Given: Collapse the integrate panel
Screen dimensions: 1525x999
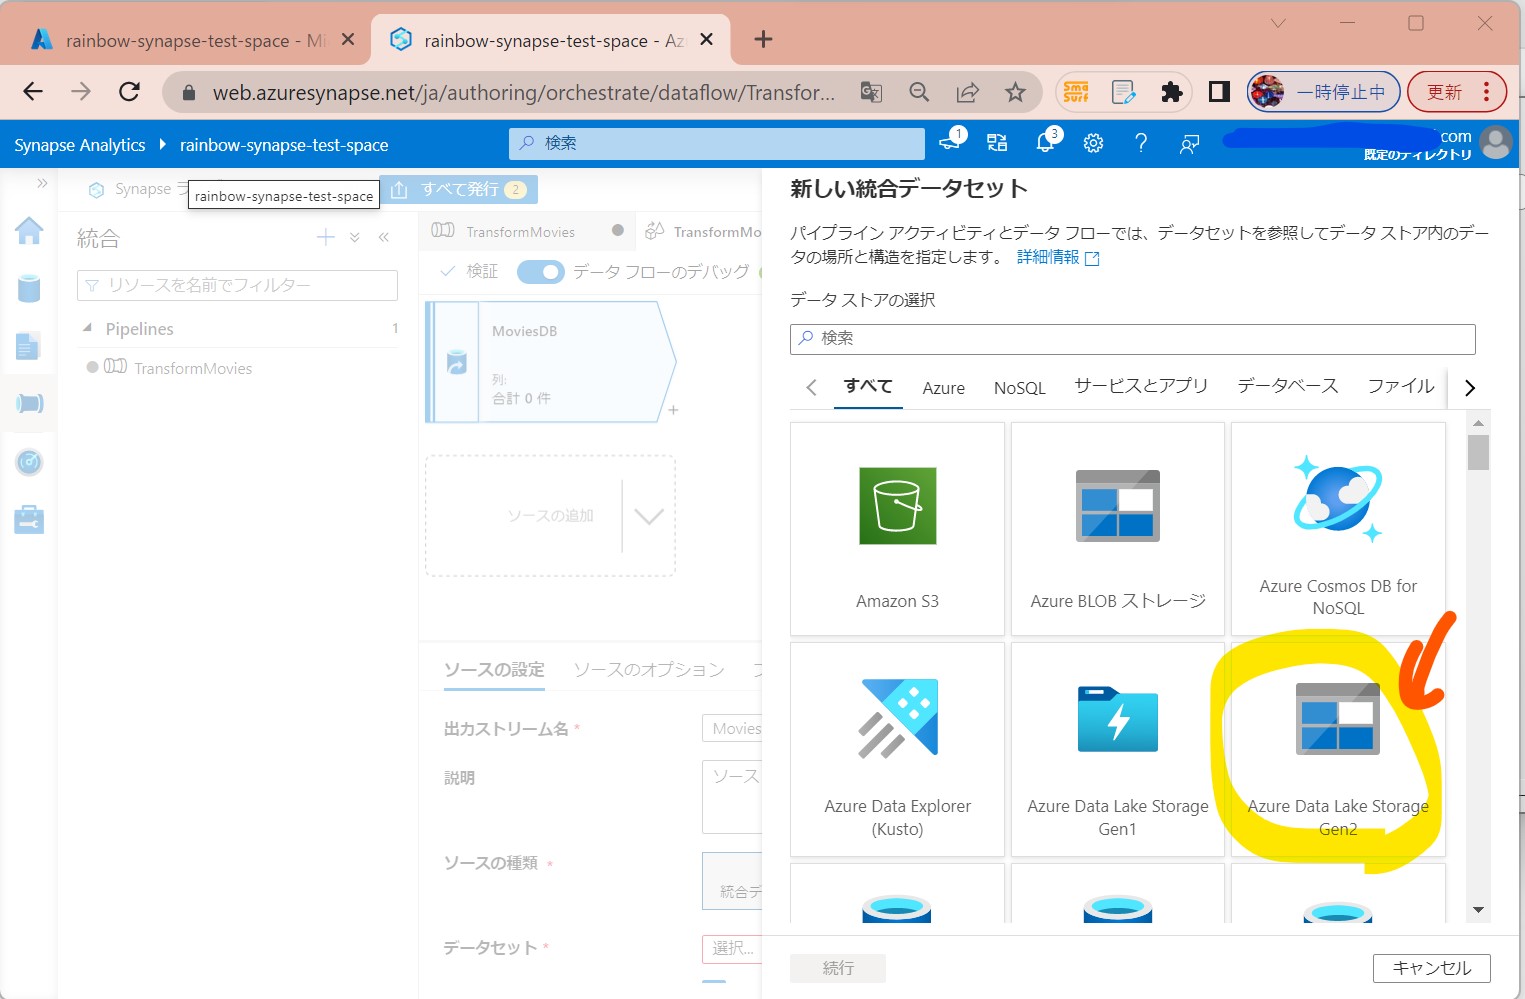Looking at the screenshot, I should pos(383,237).
